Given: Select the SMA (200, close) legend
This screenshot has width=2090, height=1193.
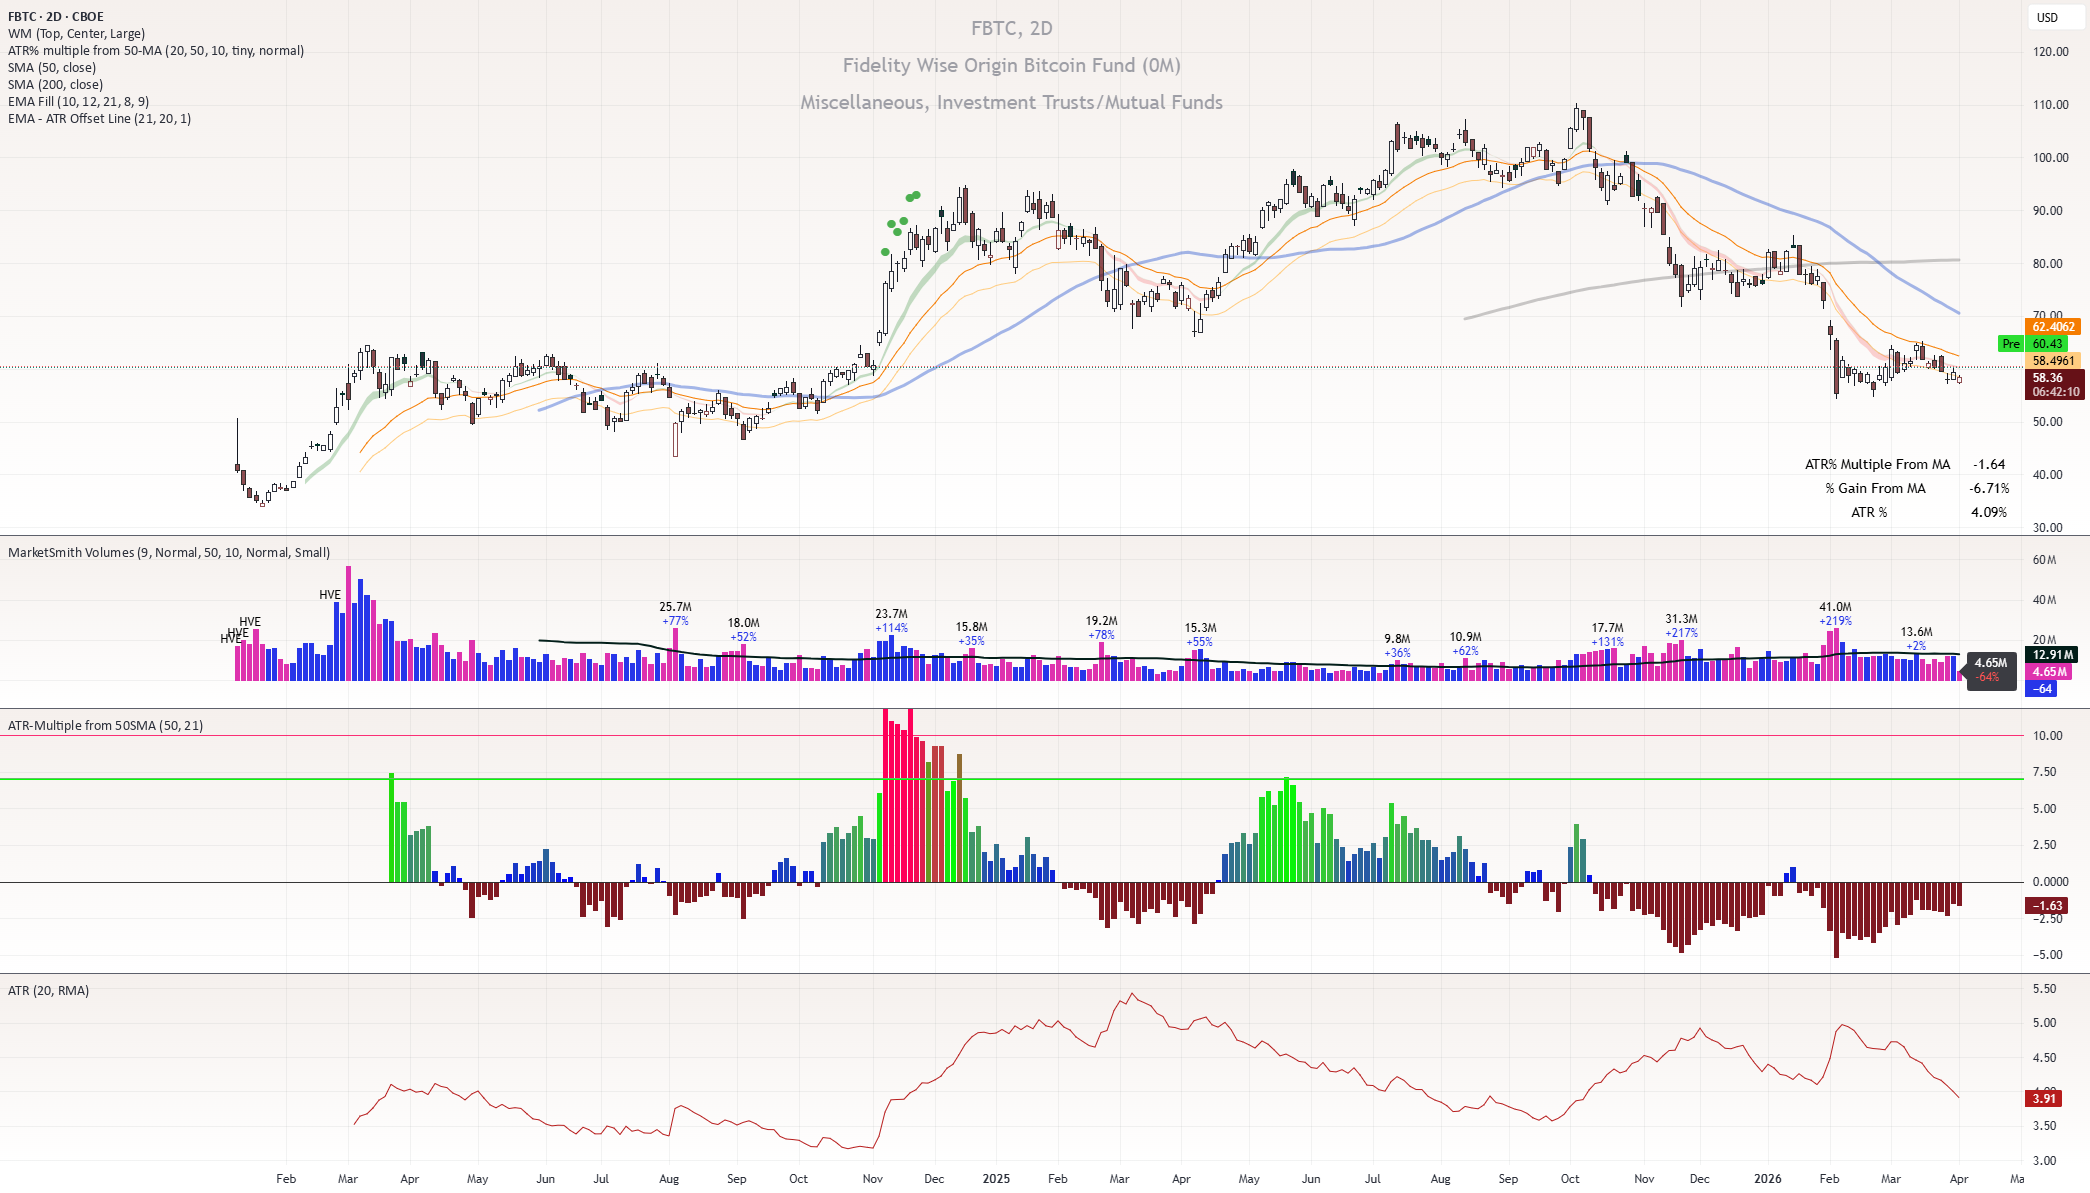Looking at the screenshot, I should 55,84.
